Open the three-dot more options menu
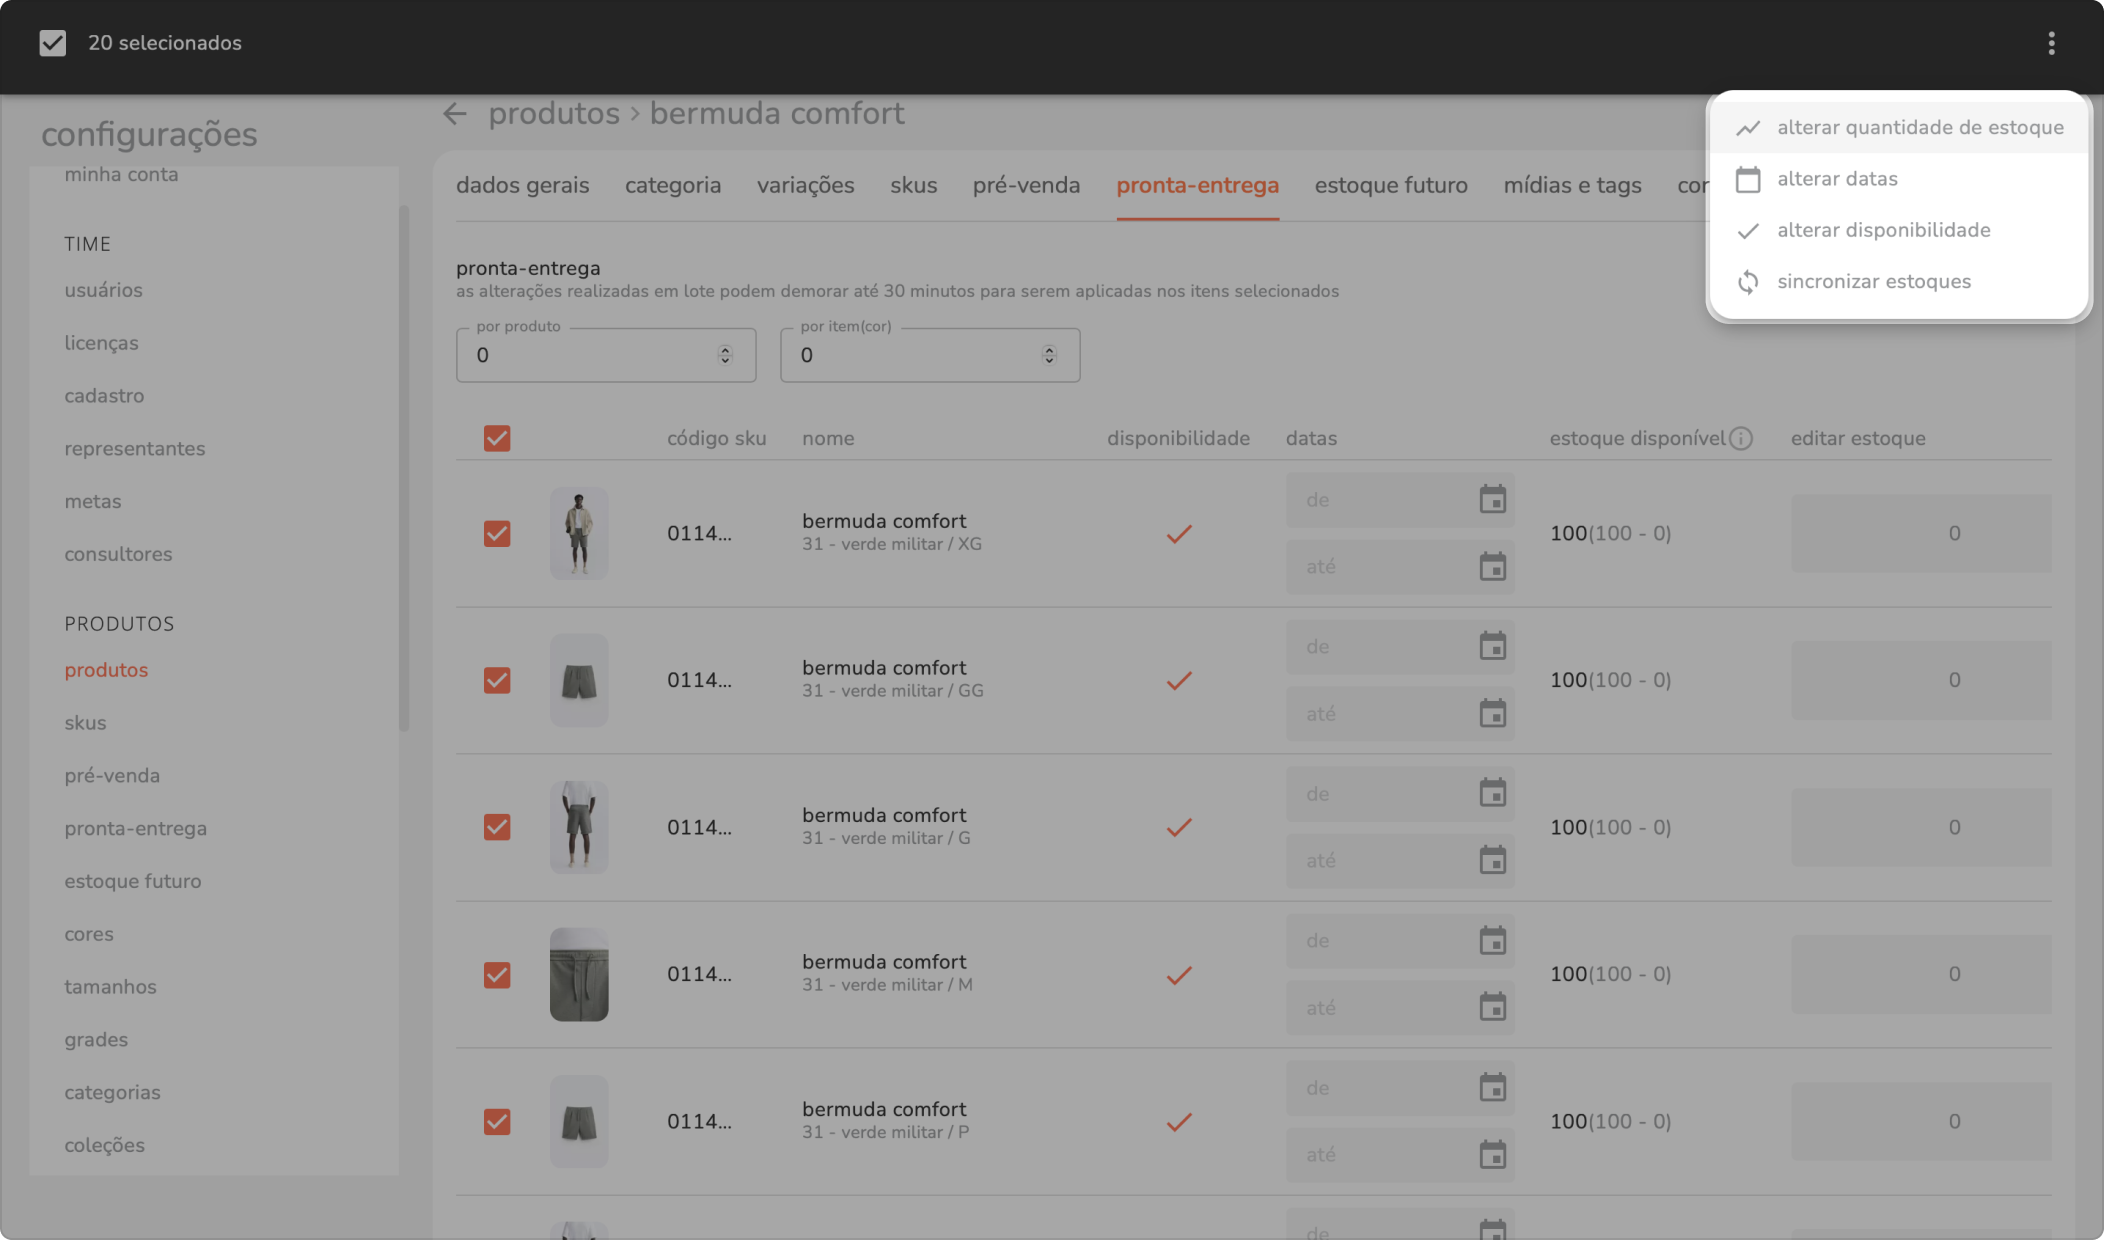Viewport: 2104px width, 1240px height. pyautogui.click(x=2051, y=43)
